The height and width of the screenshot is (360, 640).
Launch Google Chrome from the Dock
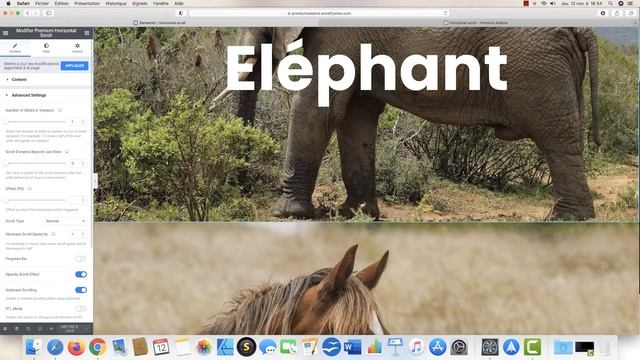98,347
